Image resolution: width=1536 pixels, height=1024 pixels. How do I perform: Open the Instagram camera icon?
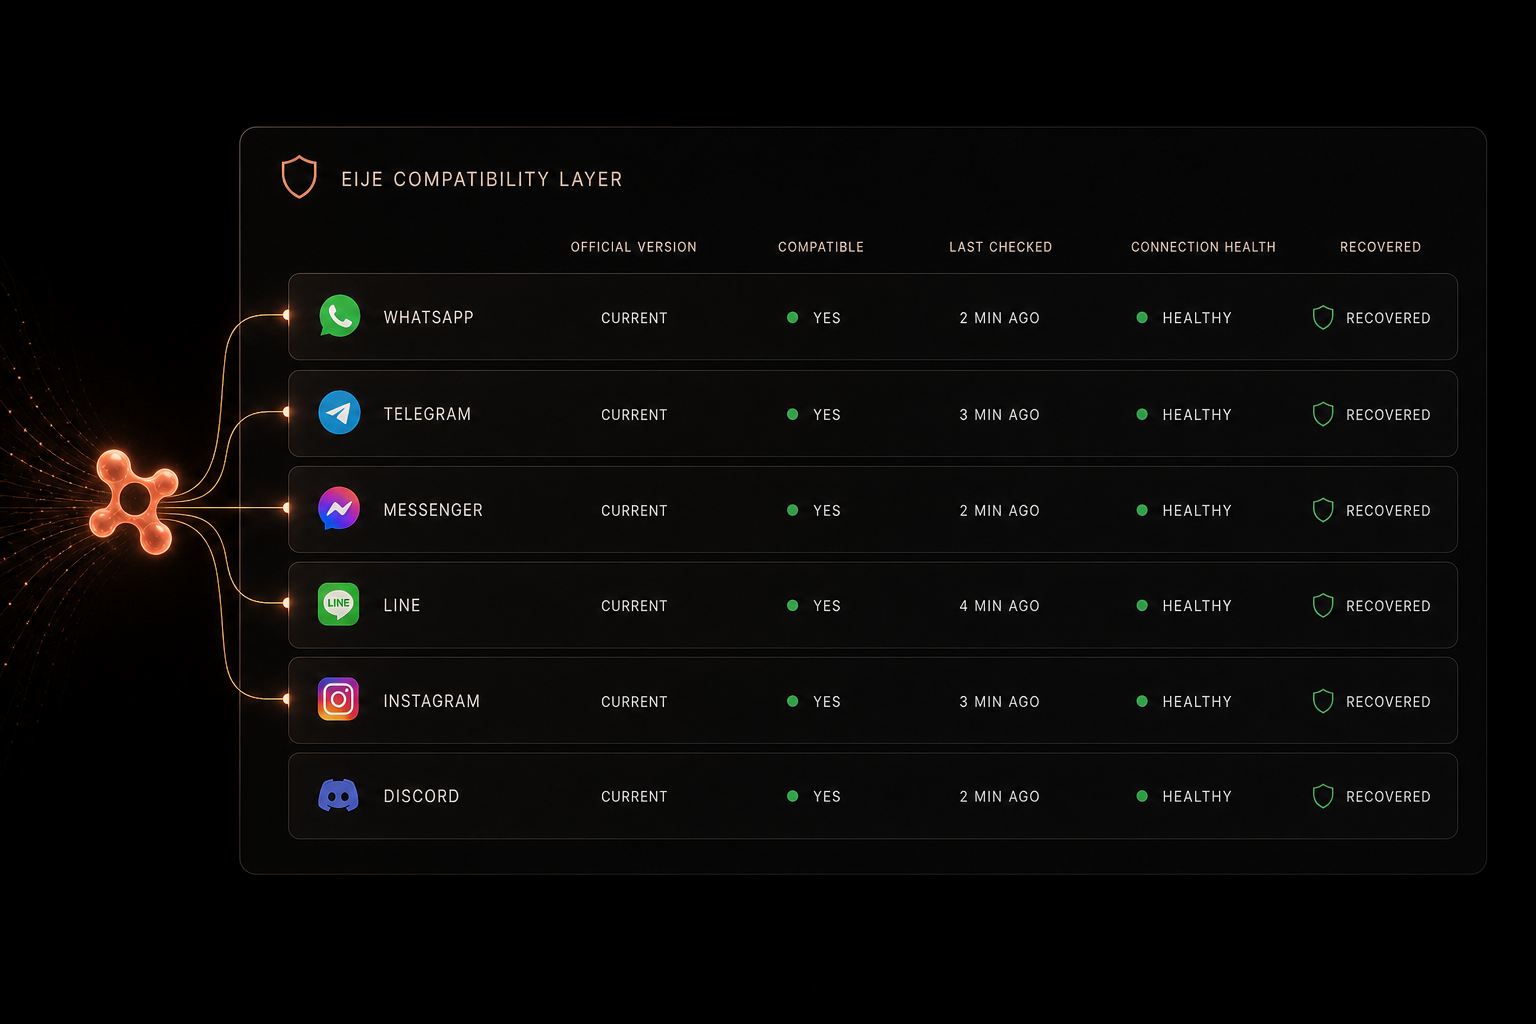coord(338,699)
